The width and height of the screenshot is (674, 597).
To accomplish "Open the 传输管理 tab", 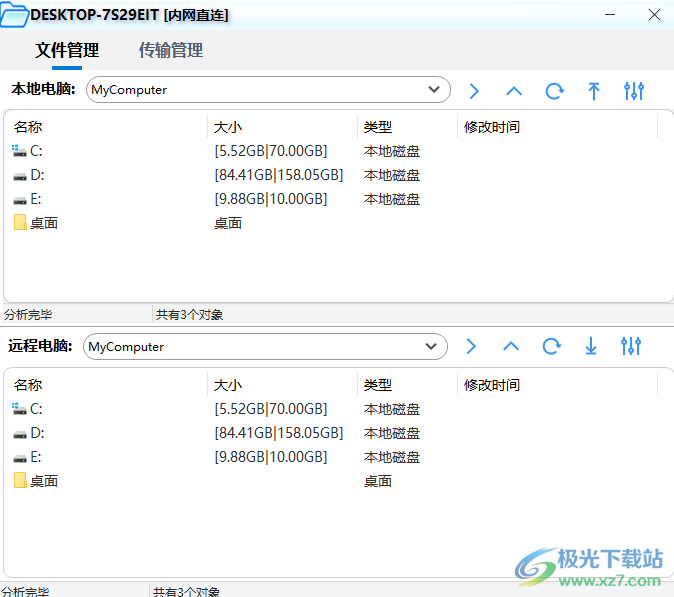I will [x=171, y=50].
